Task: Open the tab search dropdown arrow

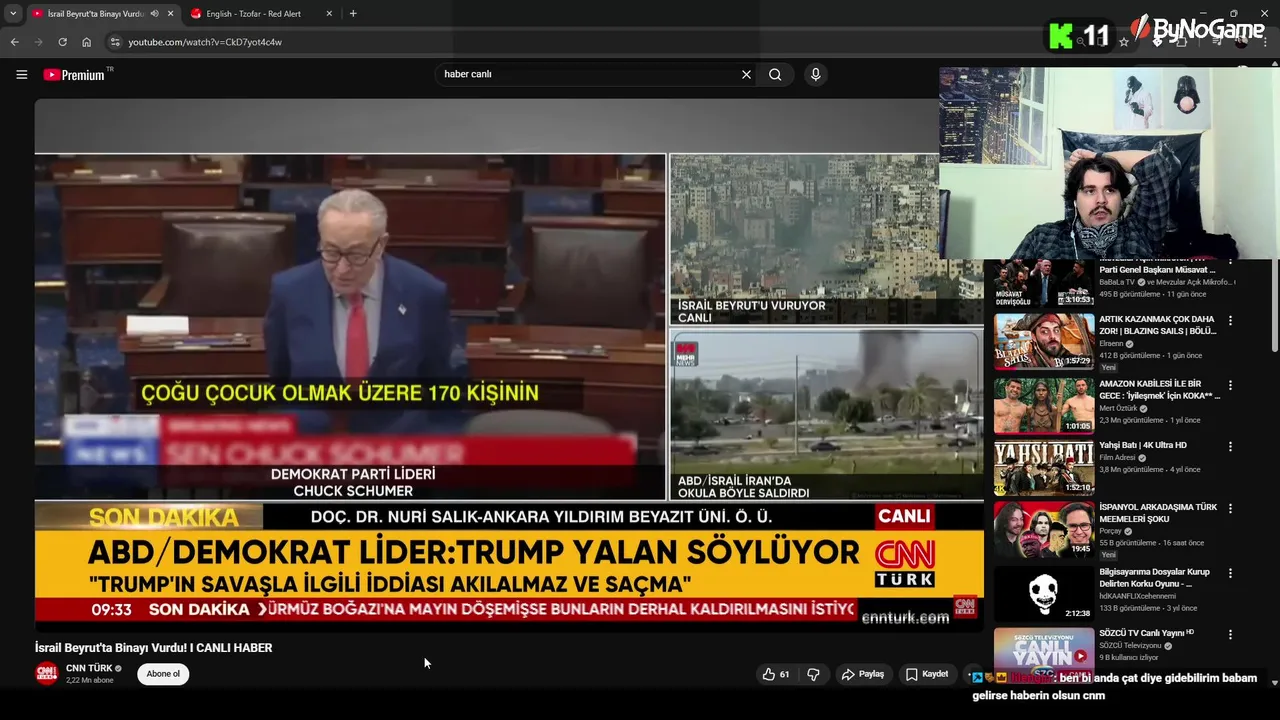Action: tap(13, 14)
